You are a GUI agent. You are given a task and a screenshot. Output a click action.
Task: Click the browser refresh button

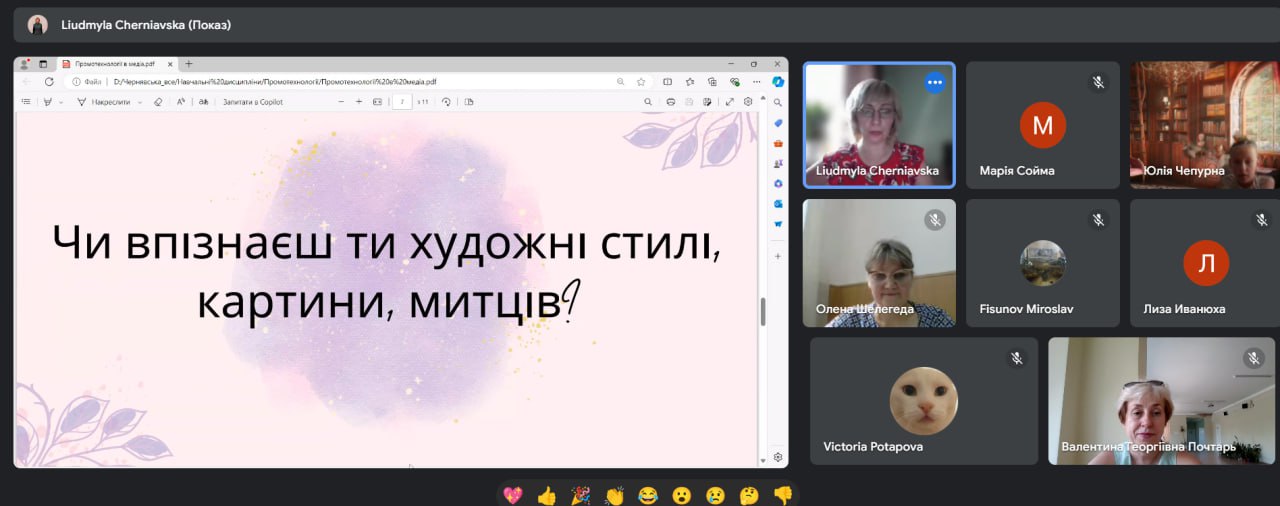pyautogui.click(x=49, y=82)
